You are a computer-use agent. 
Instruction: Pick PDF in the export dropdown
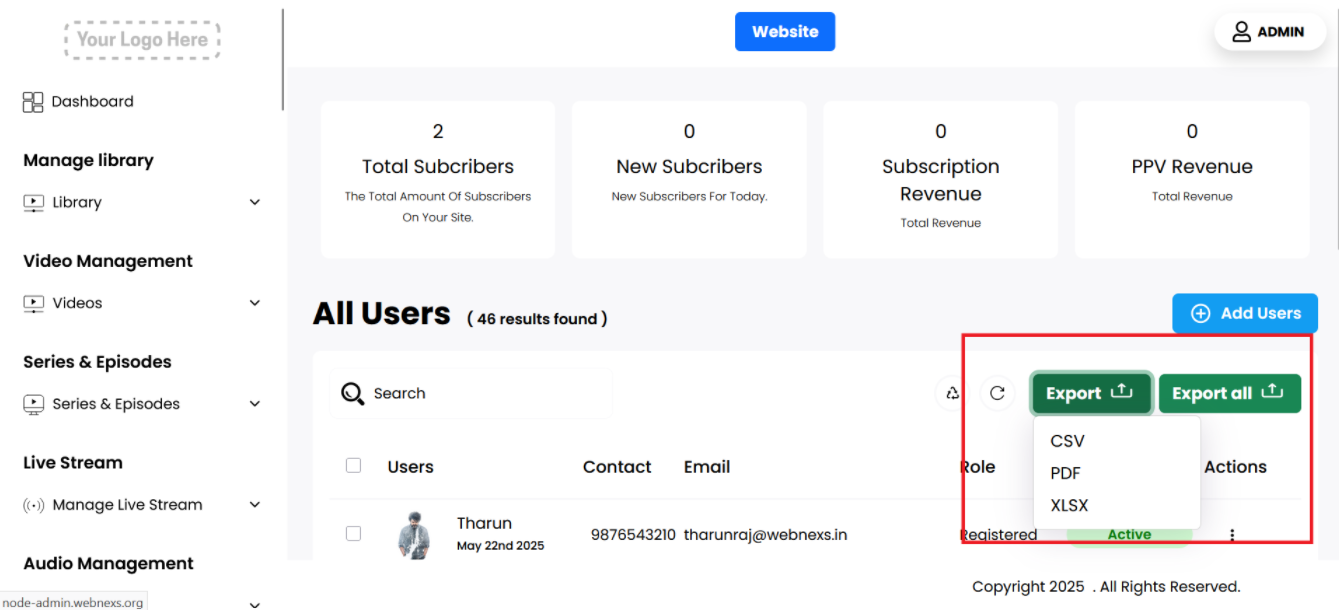tap(1065, 473)
